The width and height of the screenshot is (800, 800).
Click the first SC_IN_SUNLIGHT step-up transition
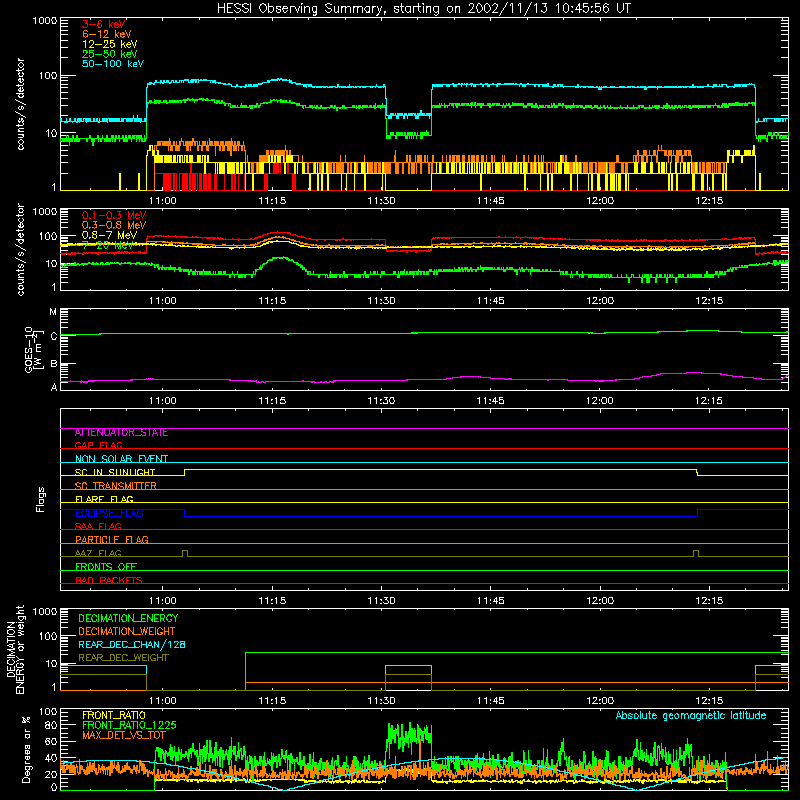pos(185,472)
